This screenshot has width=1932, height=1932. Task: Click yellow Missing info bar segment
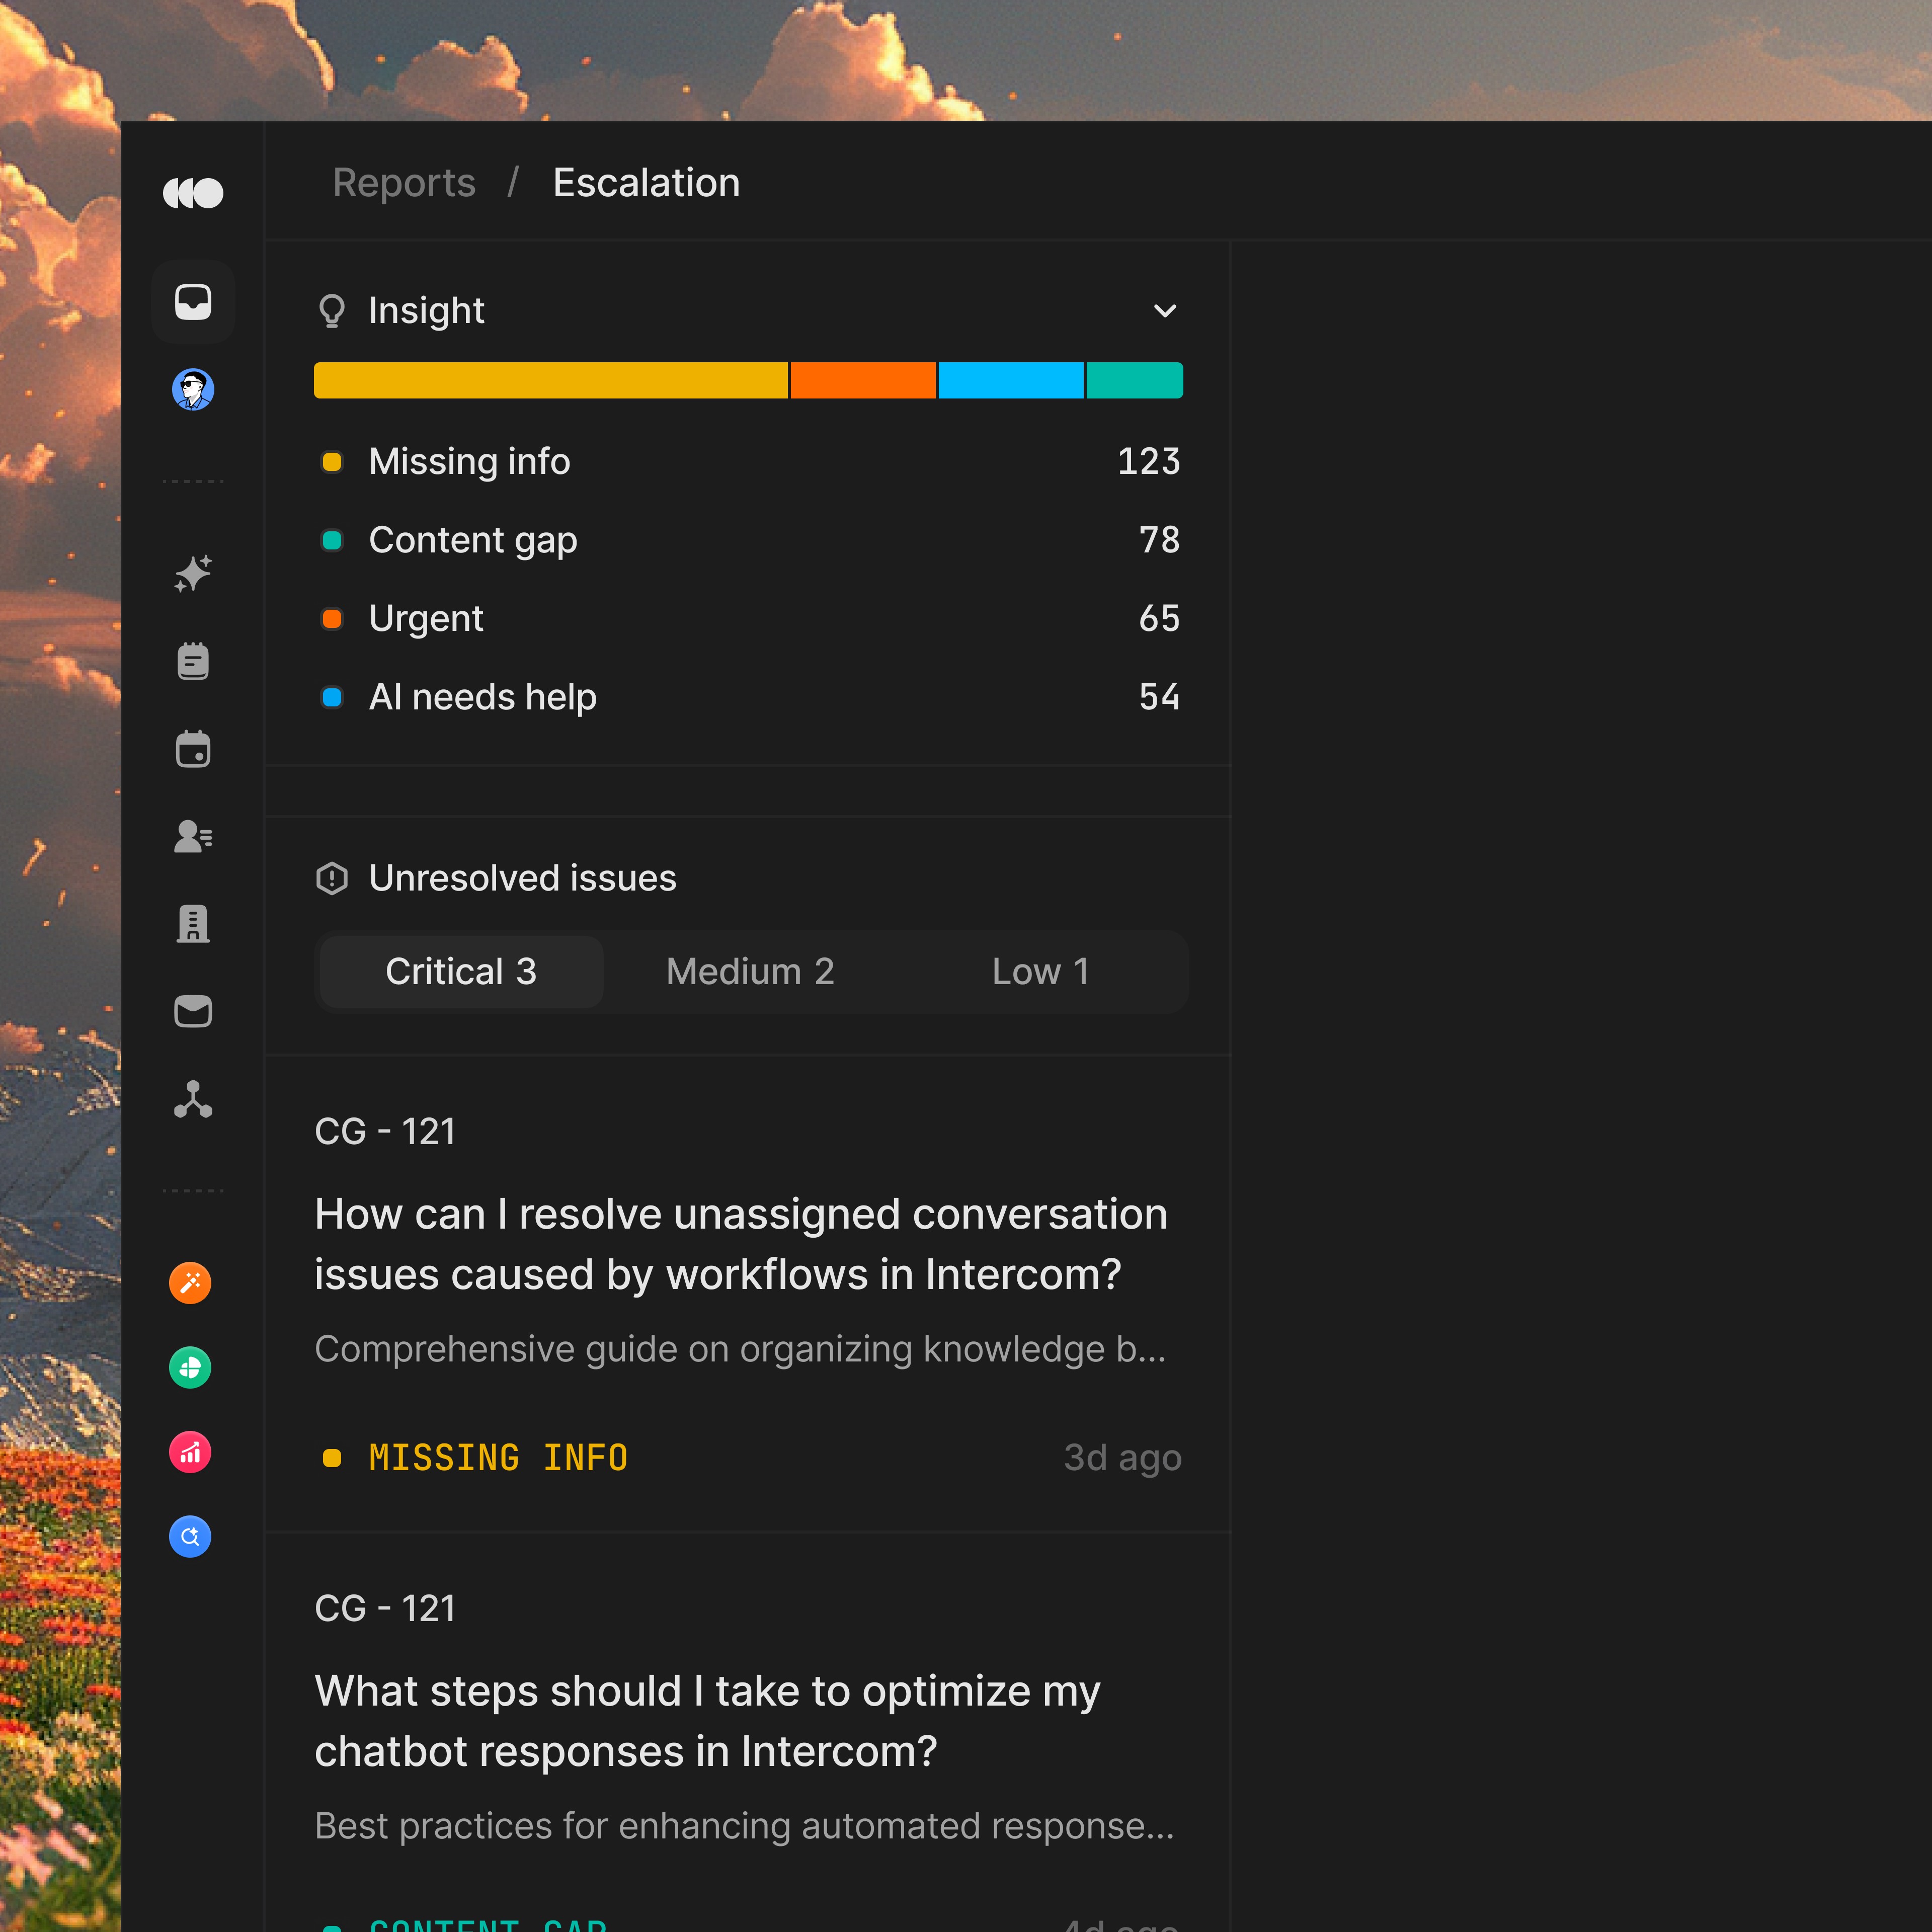pyautogui.click(x=550, y=381)
